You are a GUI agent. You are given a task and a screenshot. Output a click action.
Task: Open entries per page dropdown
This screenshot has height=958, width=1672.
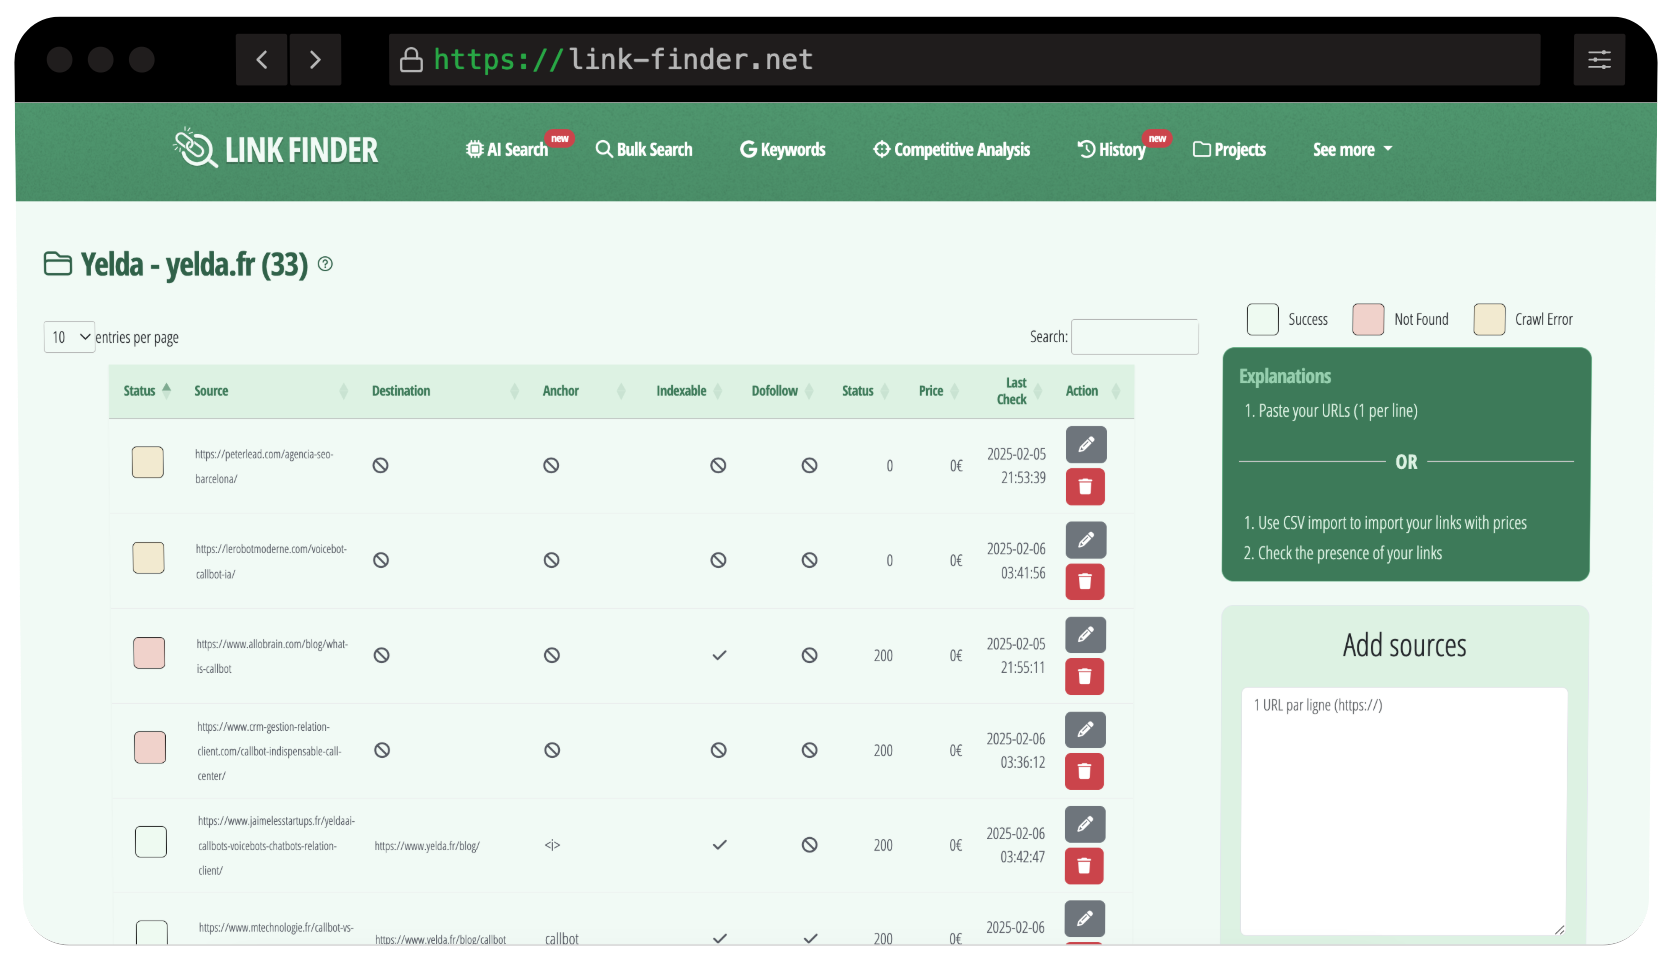tap(69, 337)
